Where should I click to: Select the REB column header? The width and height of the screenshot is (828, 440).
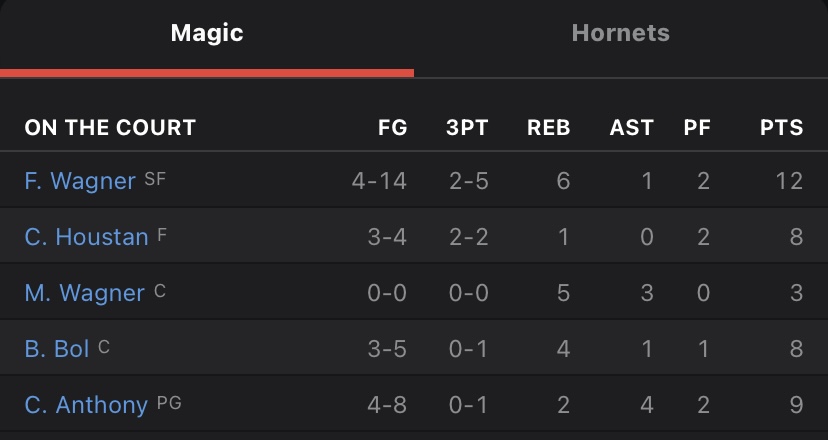click(x=549, y=128)
